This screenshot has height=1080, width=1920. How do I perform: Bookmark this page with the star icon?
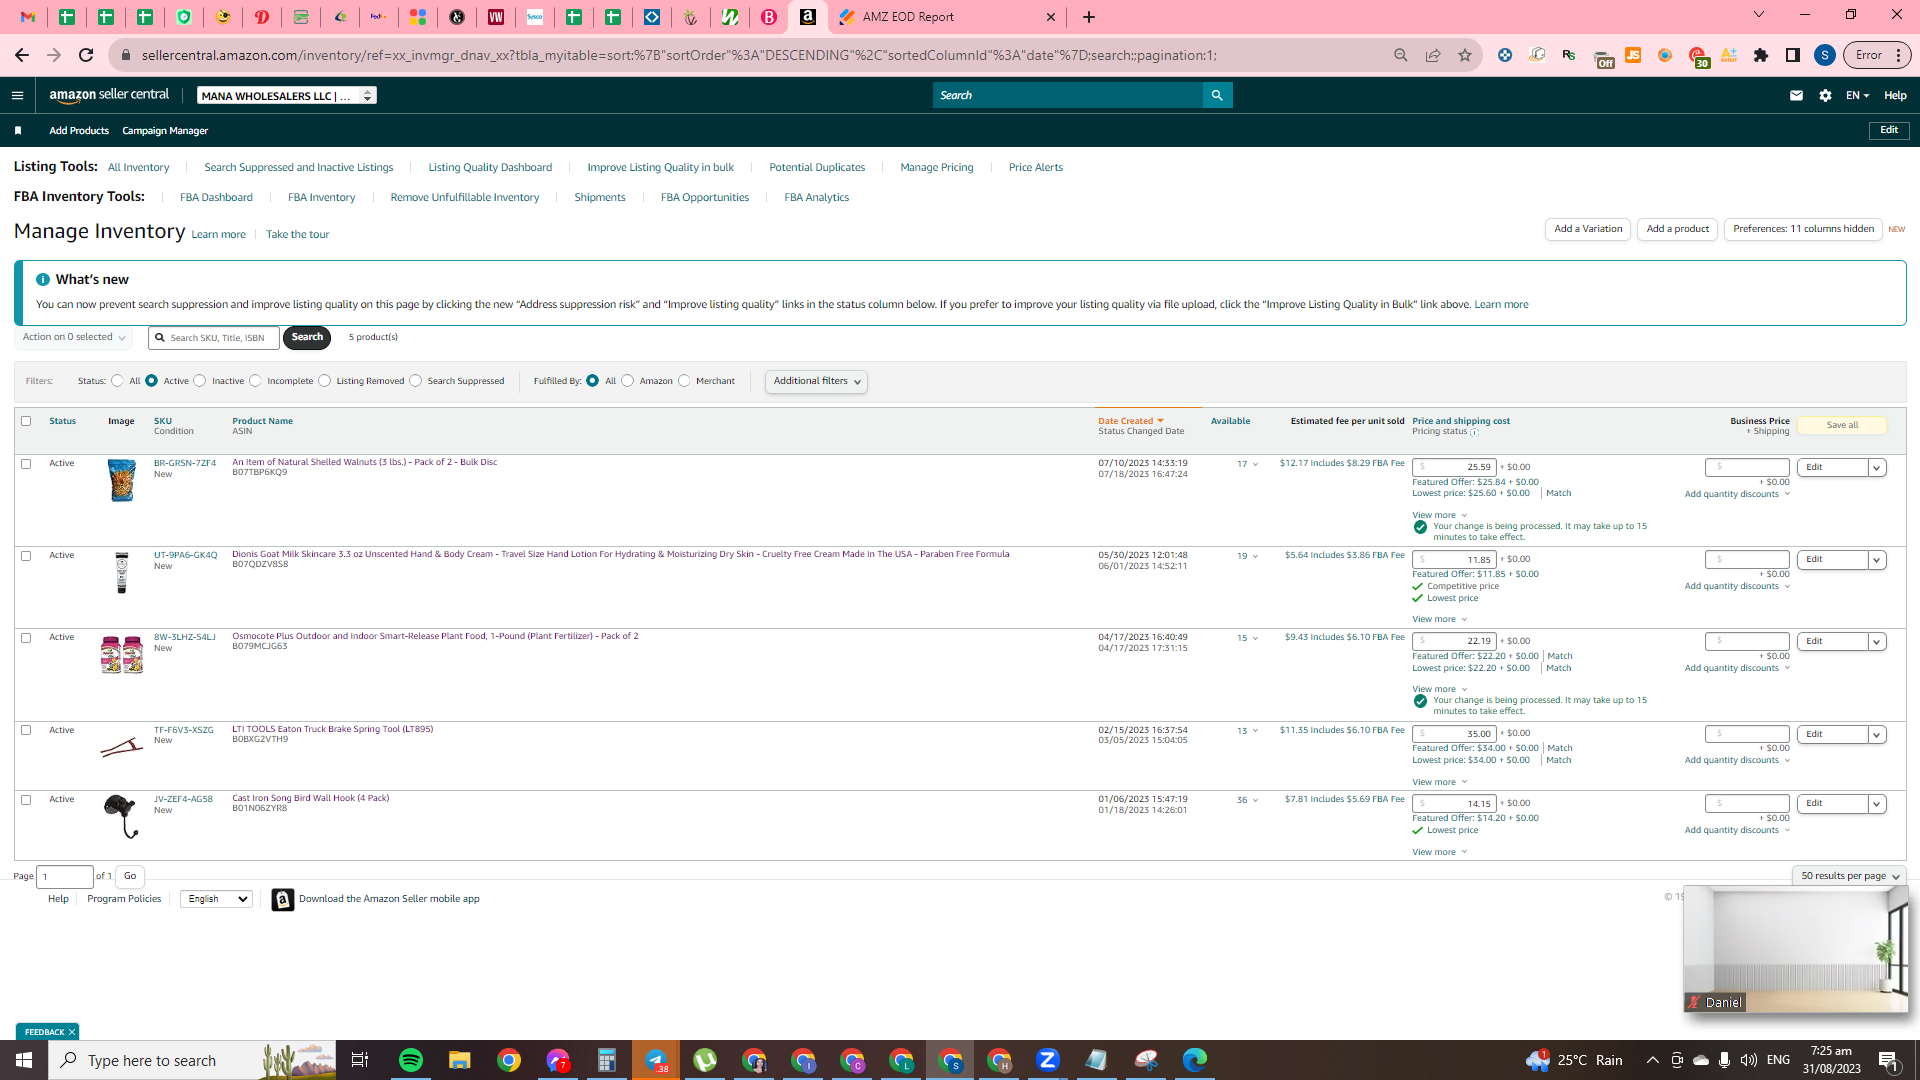pos(1465,56)
